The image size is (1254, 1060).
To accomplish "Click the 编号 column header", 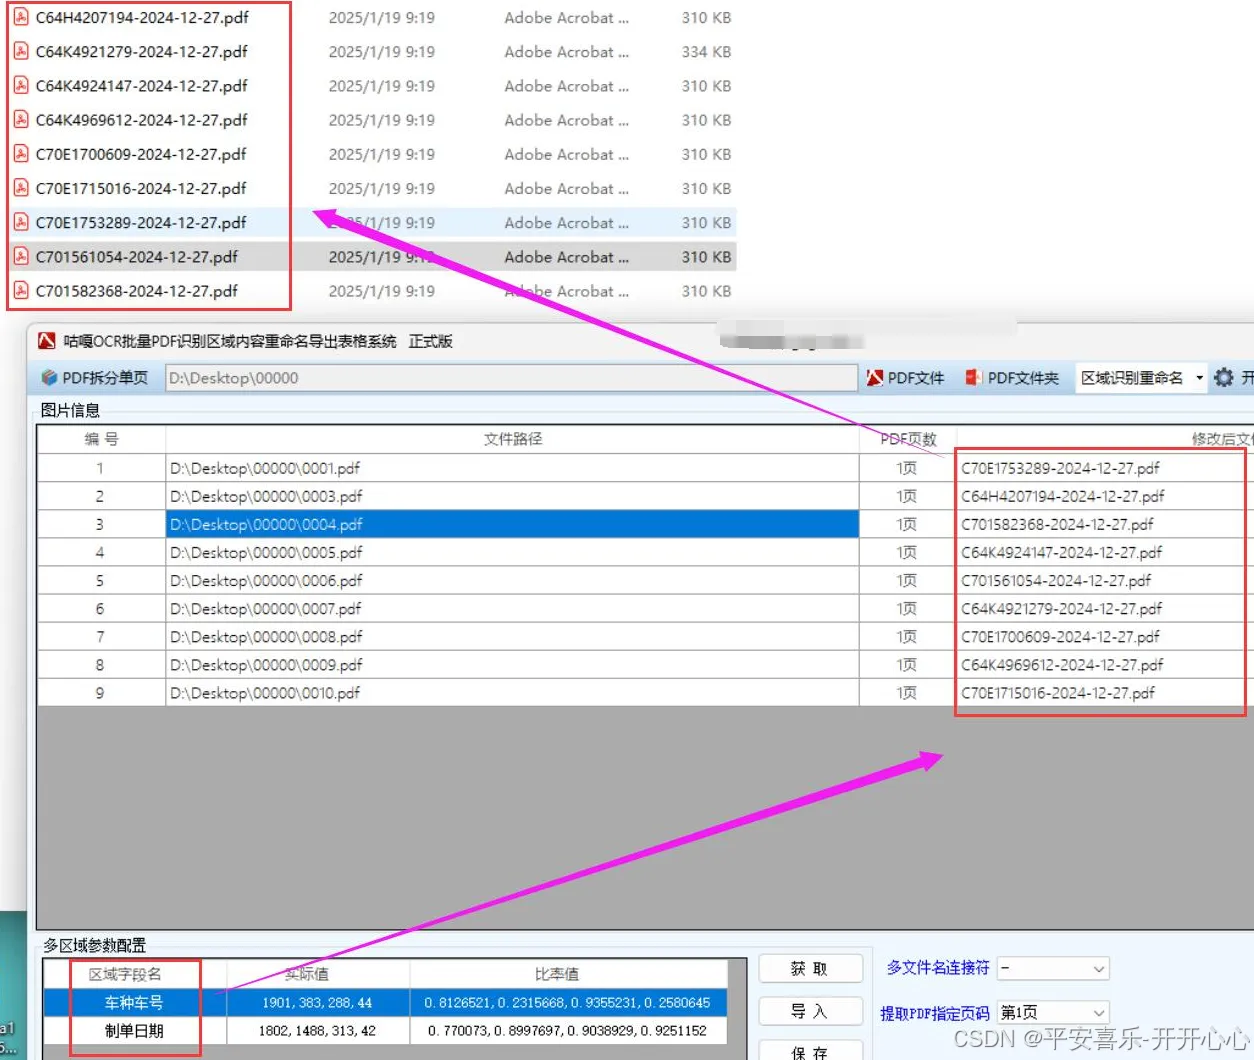I will coord(101,439).
